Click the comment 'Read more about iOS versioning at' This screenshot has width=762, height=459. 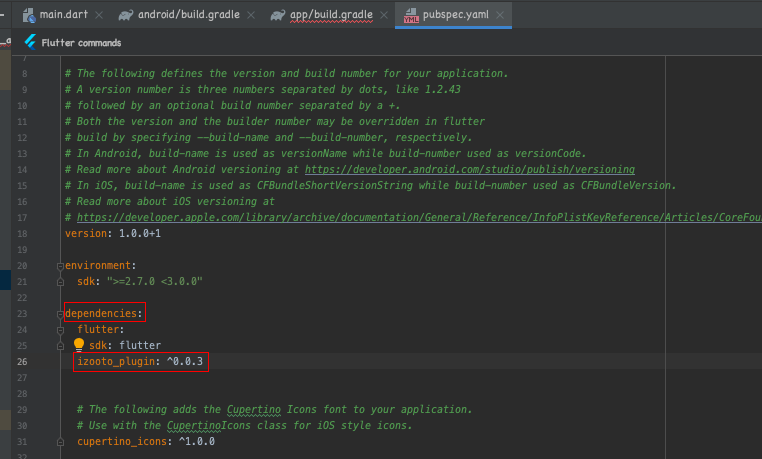[170, 201]
